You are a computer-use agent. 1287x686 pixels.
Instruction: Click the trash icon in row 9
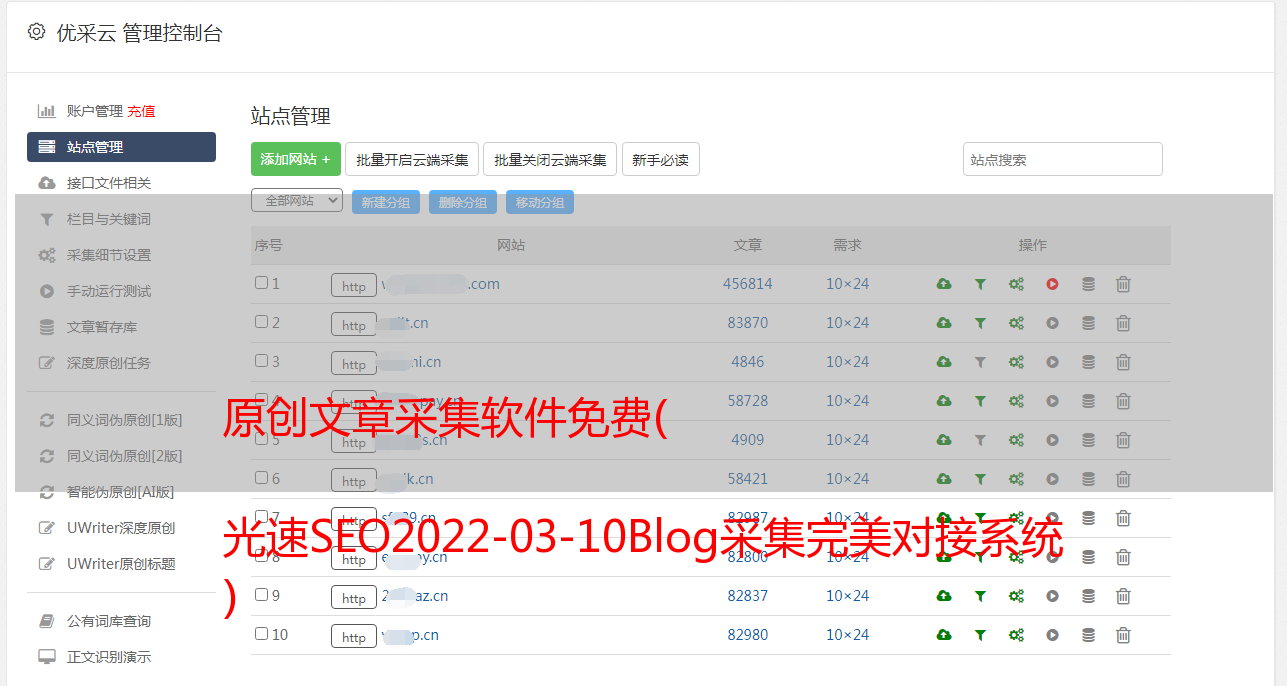(1123, 596)
